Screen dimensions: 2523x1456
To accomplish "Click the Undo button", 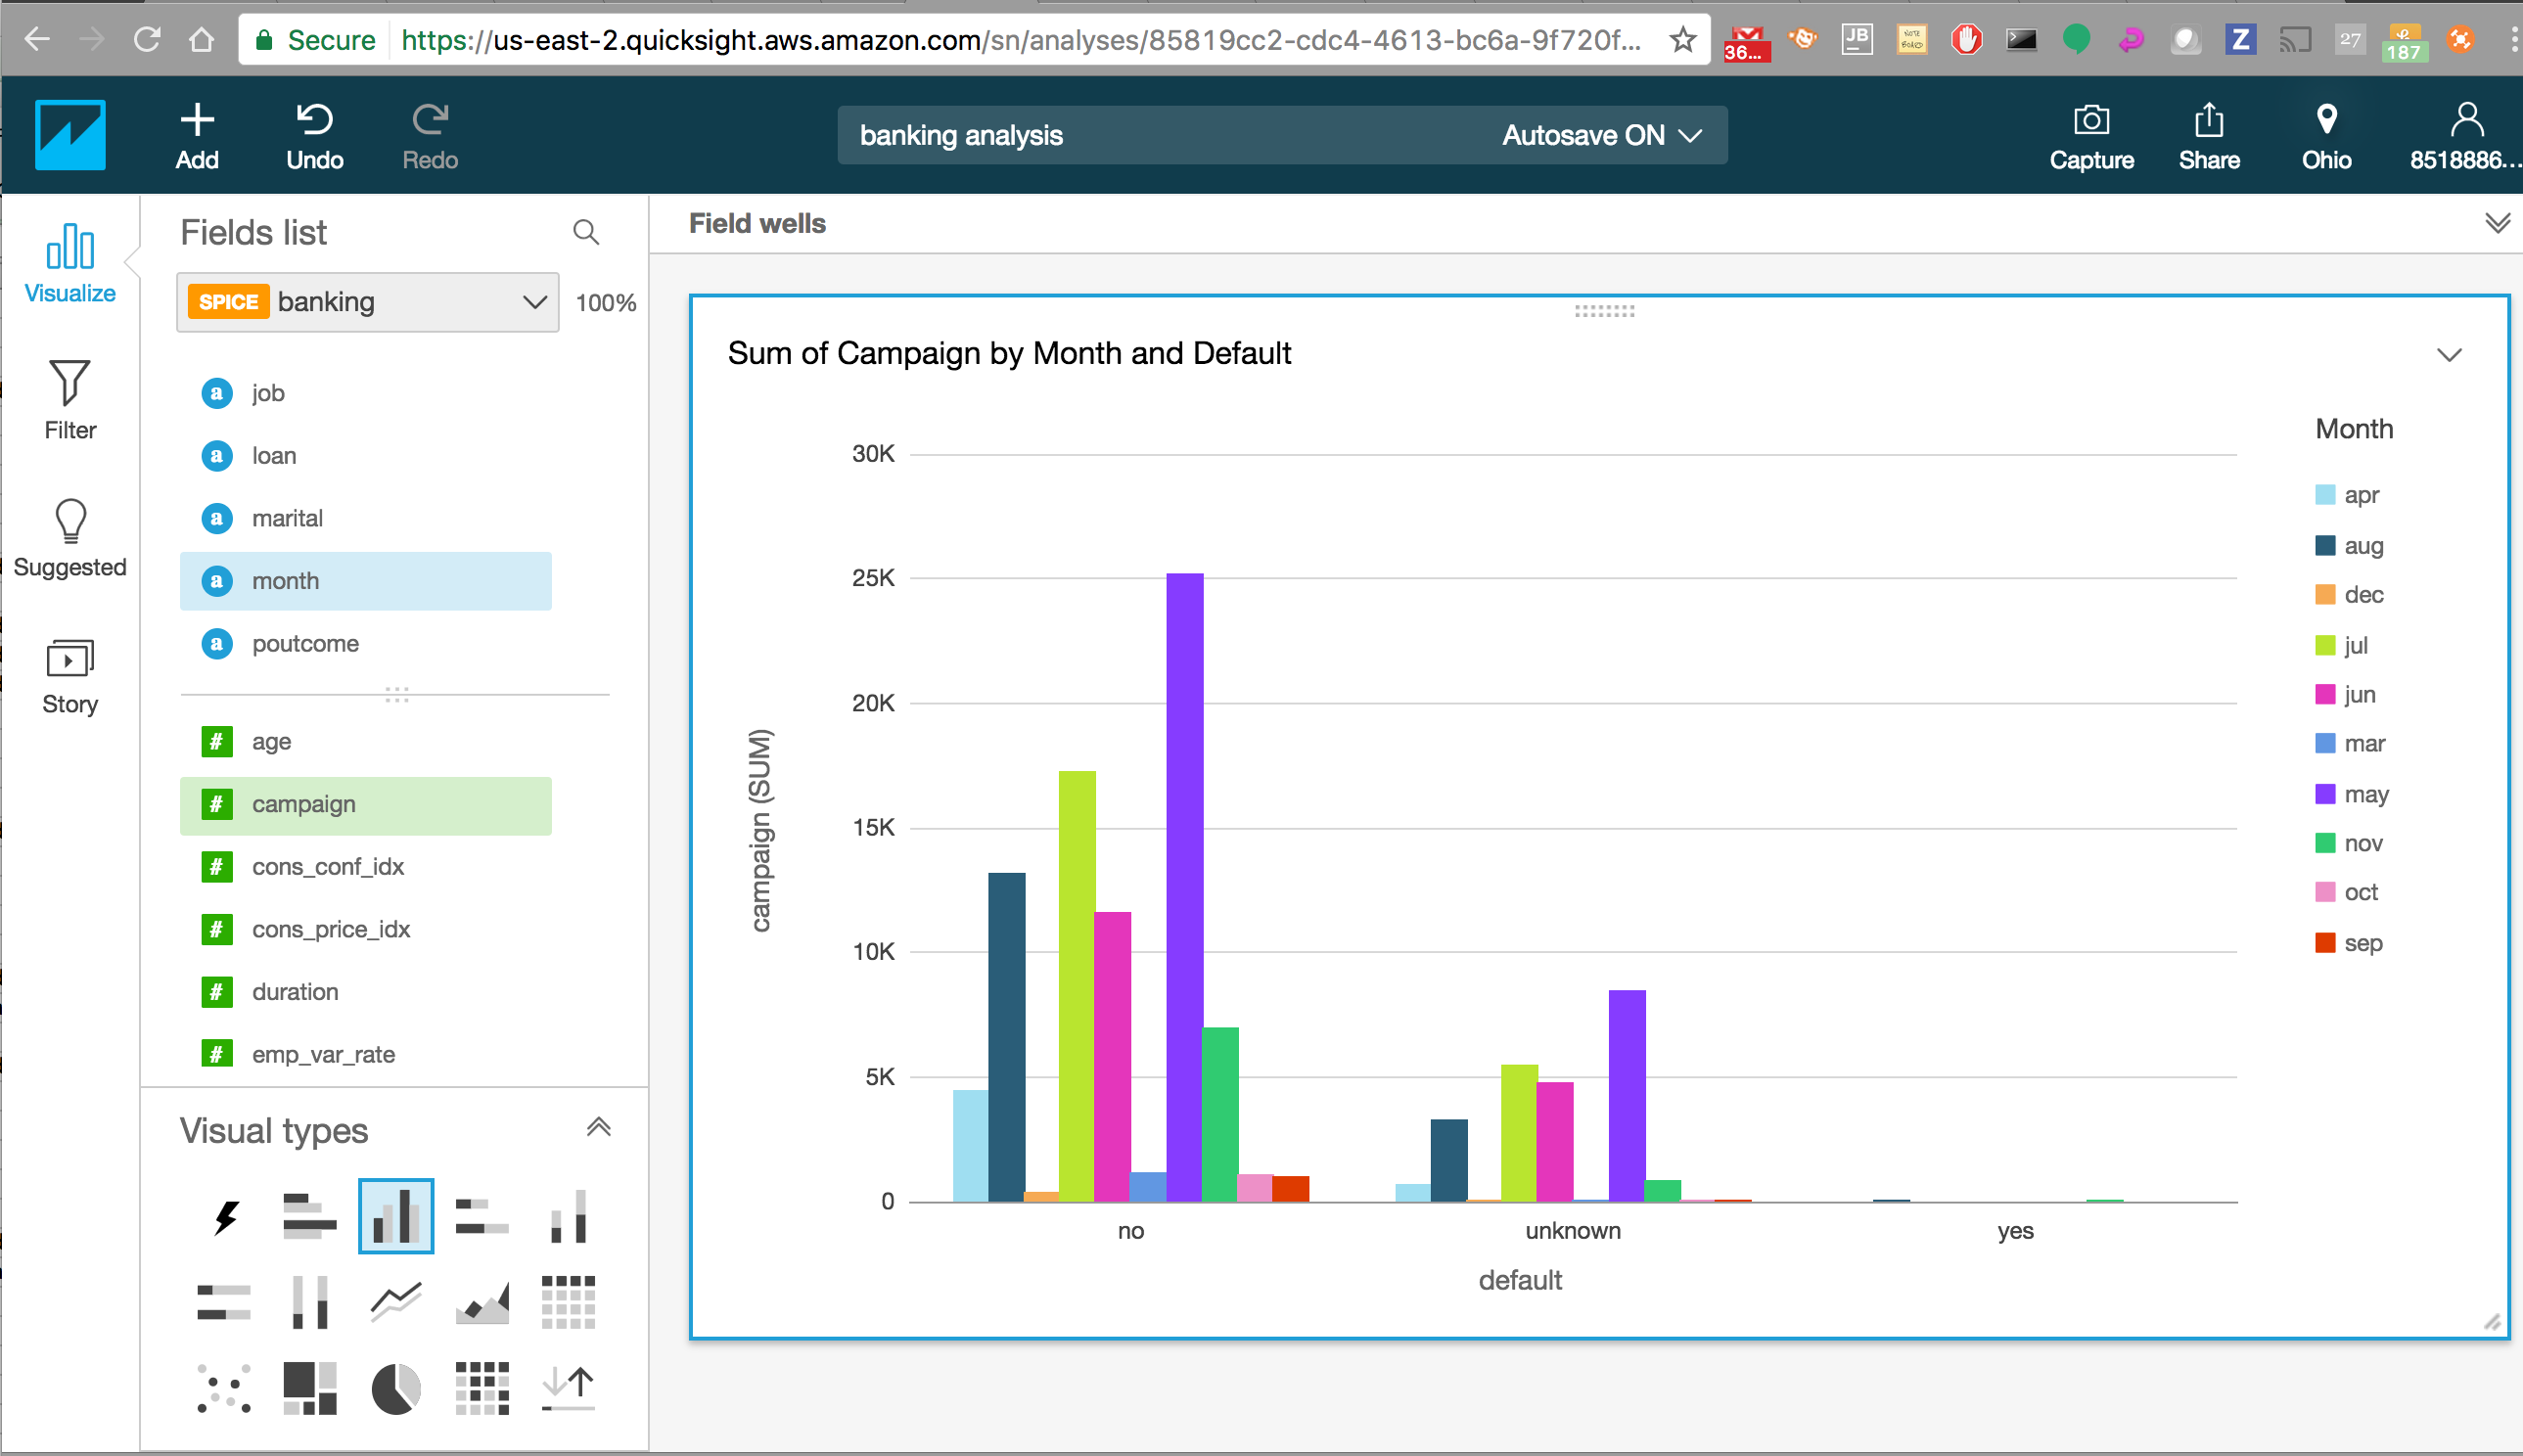I will (314, 135).
